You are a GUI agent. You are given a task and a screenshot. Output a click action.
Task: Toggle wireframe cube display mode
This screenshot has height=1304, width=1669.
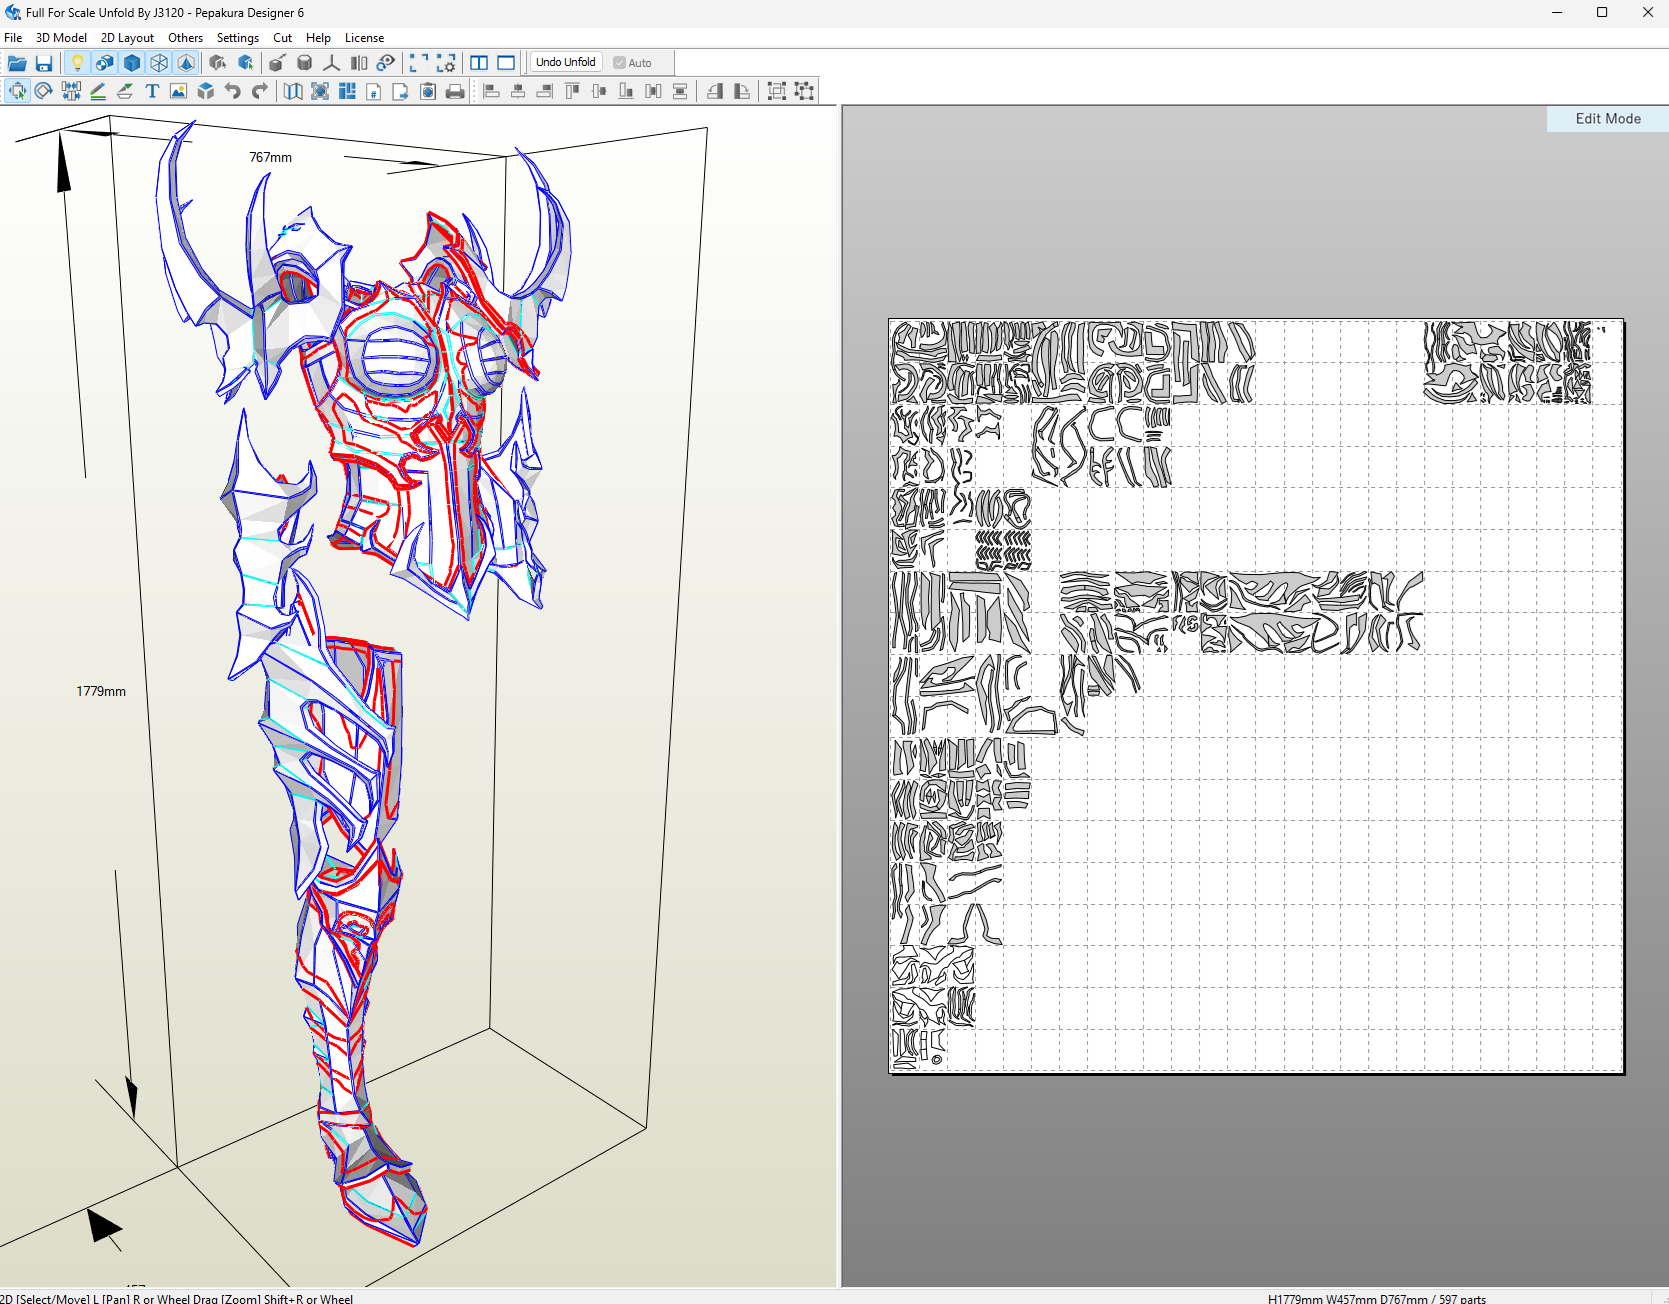(159, 63)
